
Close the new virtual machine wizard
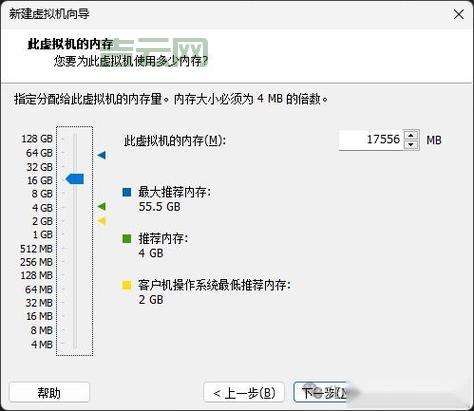tap(459, 14)
